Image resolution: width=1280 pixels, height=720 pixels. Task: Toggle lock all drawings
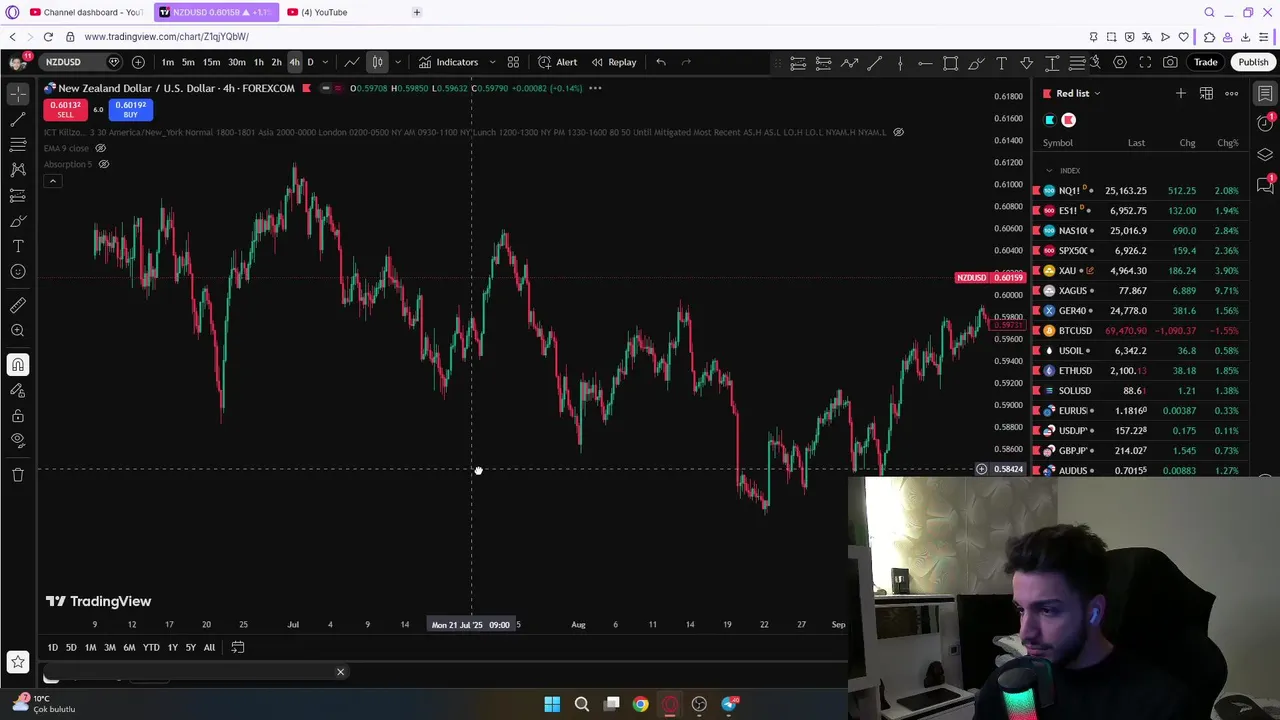point(18,415)
